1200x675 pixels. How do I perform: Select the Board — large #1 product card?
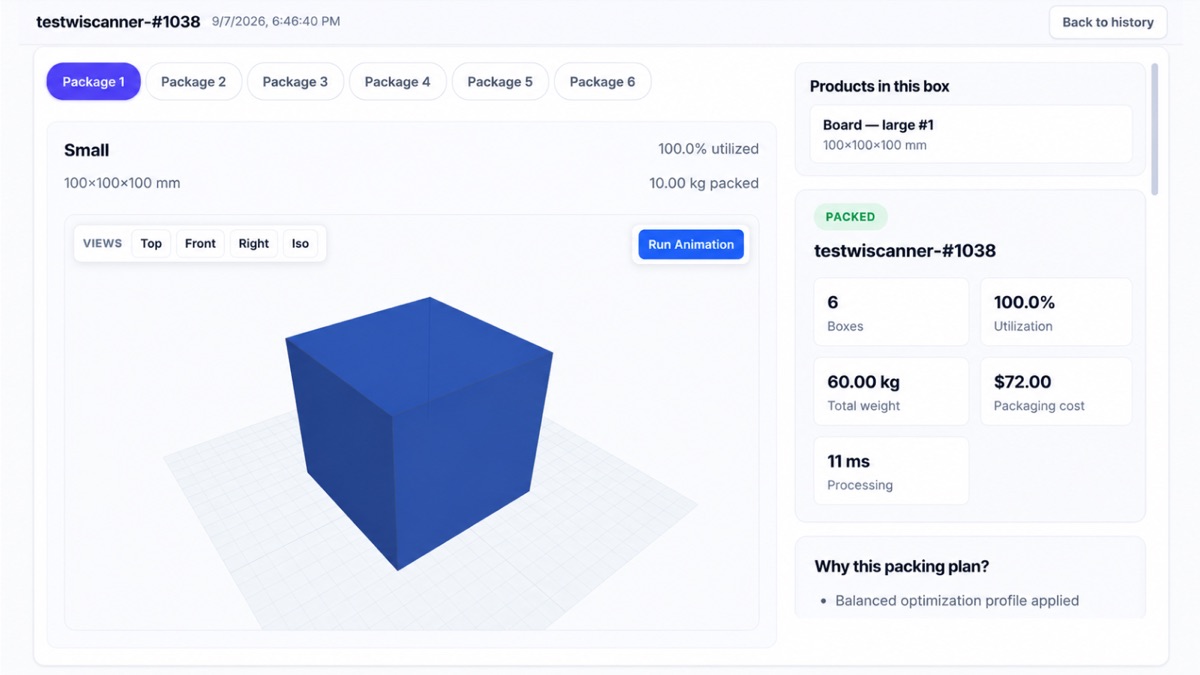click(x=971, y=134)
